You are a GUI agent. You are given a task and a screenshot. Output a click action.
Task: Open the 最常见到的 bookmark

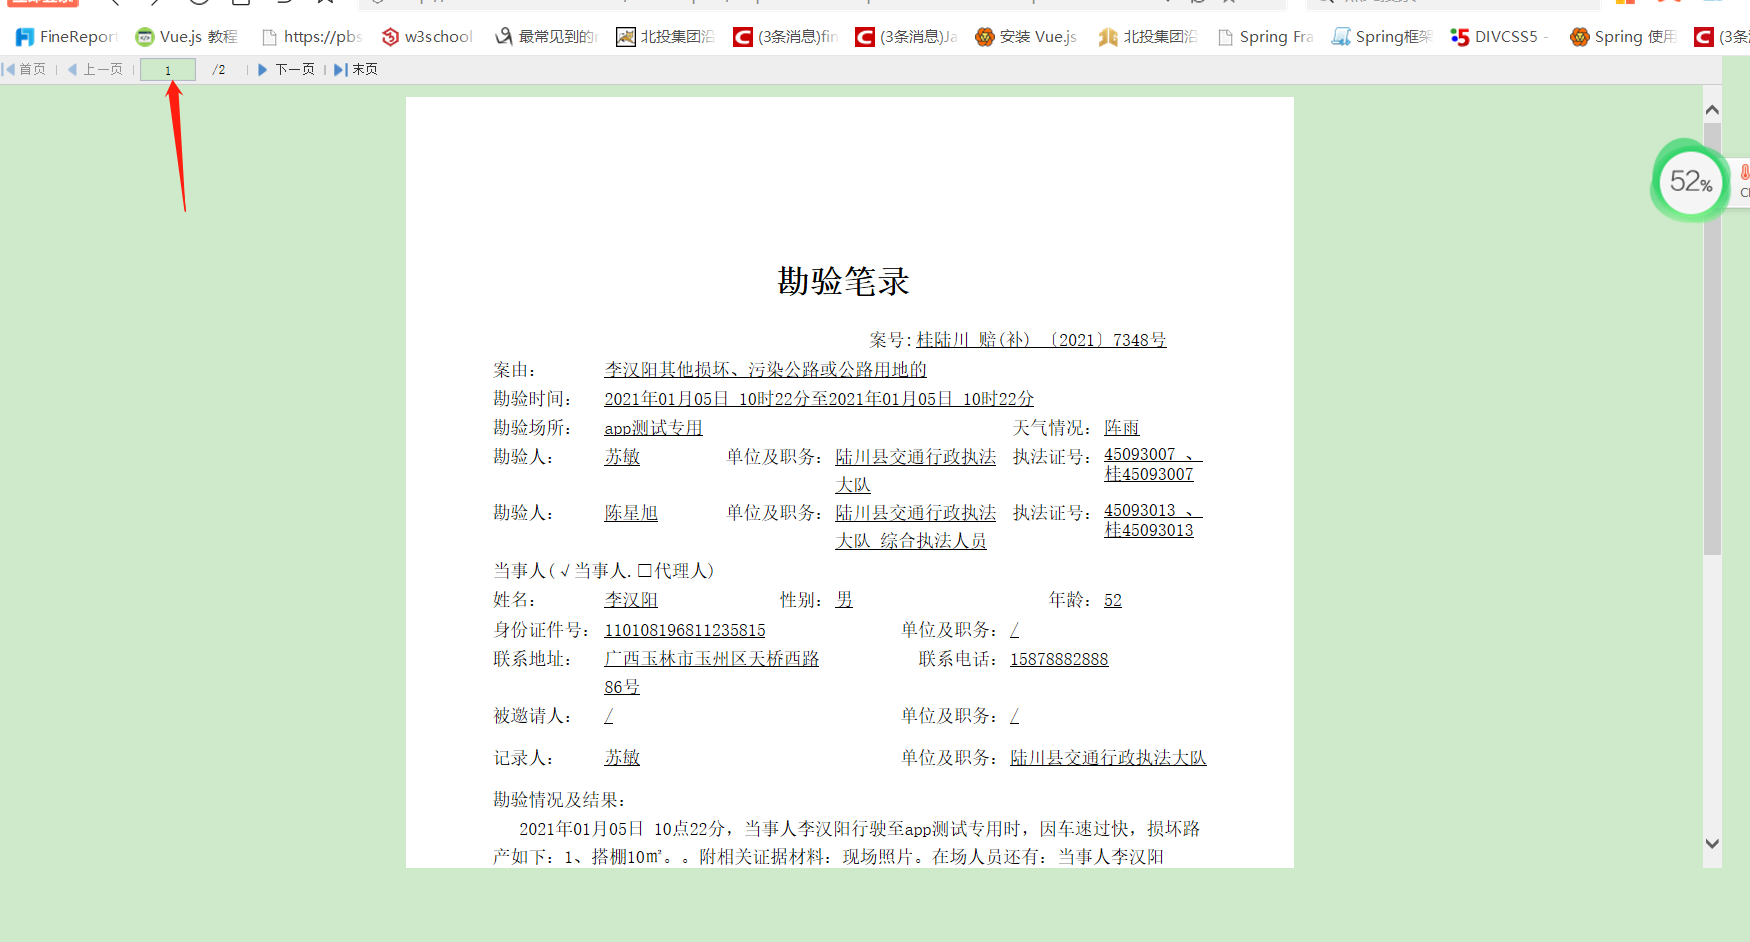point(547,37)
